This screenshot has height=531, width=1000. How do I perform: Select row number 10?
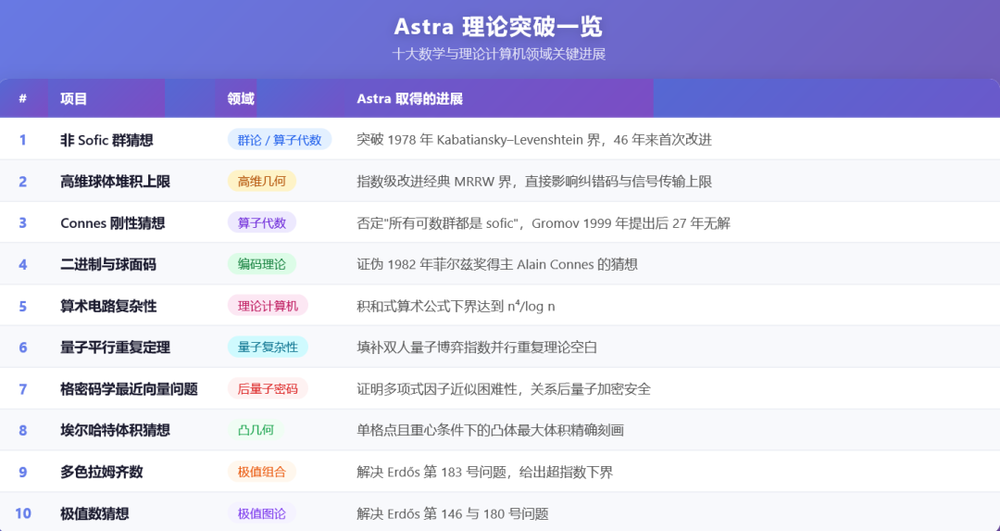(23, 514)
